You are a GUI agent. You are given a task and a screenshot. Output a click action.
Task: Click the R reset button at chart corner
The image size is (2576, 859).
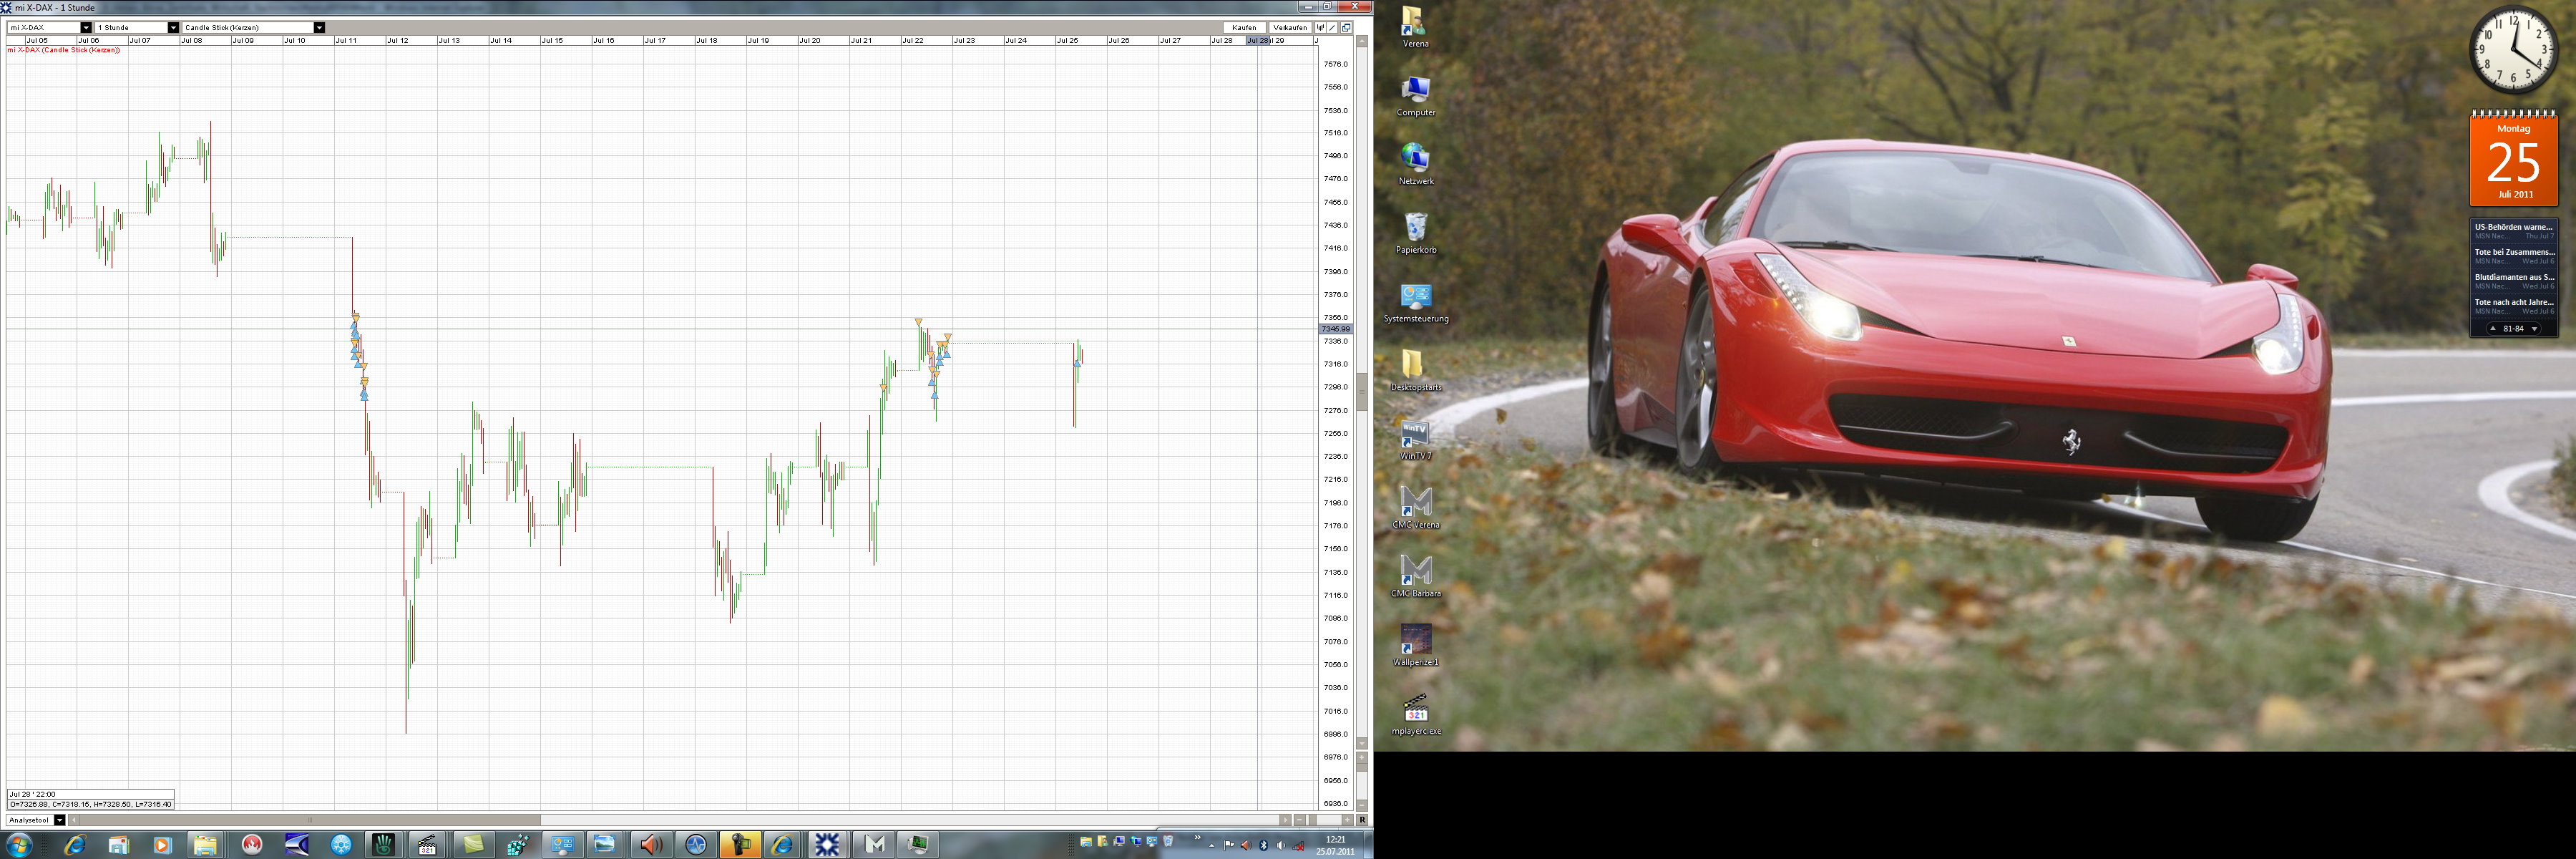(x=1362, y=820)
